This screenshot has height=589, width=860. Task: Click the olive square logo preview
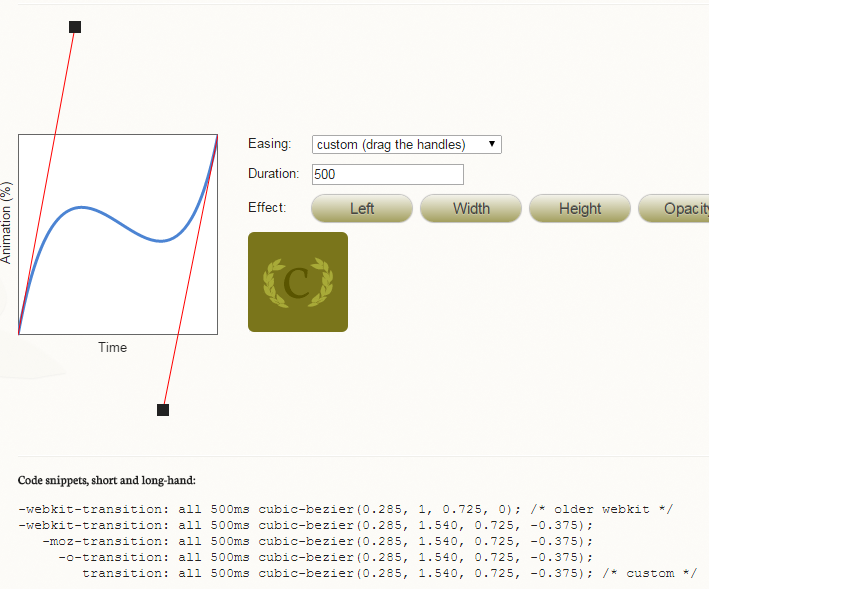[x=298, y=282]
